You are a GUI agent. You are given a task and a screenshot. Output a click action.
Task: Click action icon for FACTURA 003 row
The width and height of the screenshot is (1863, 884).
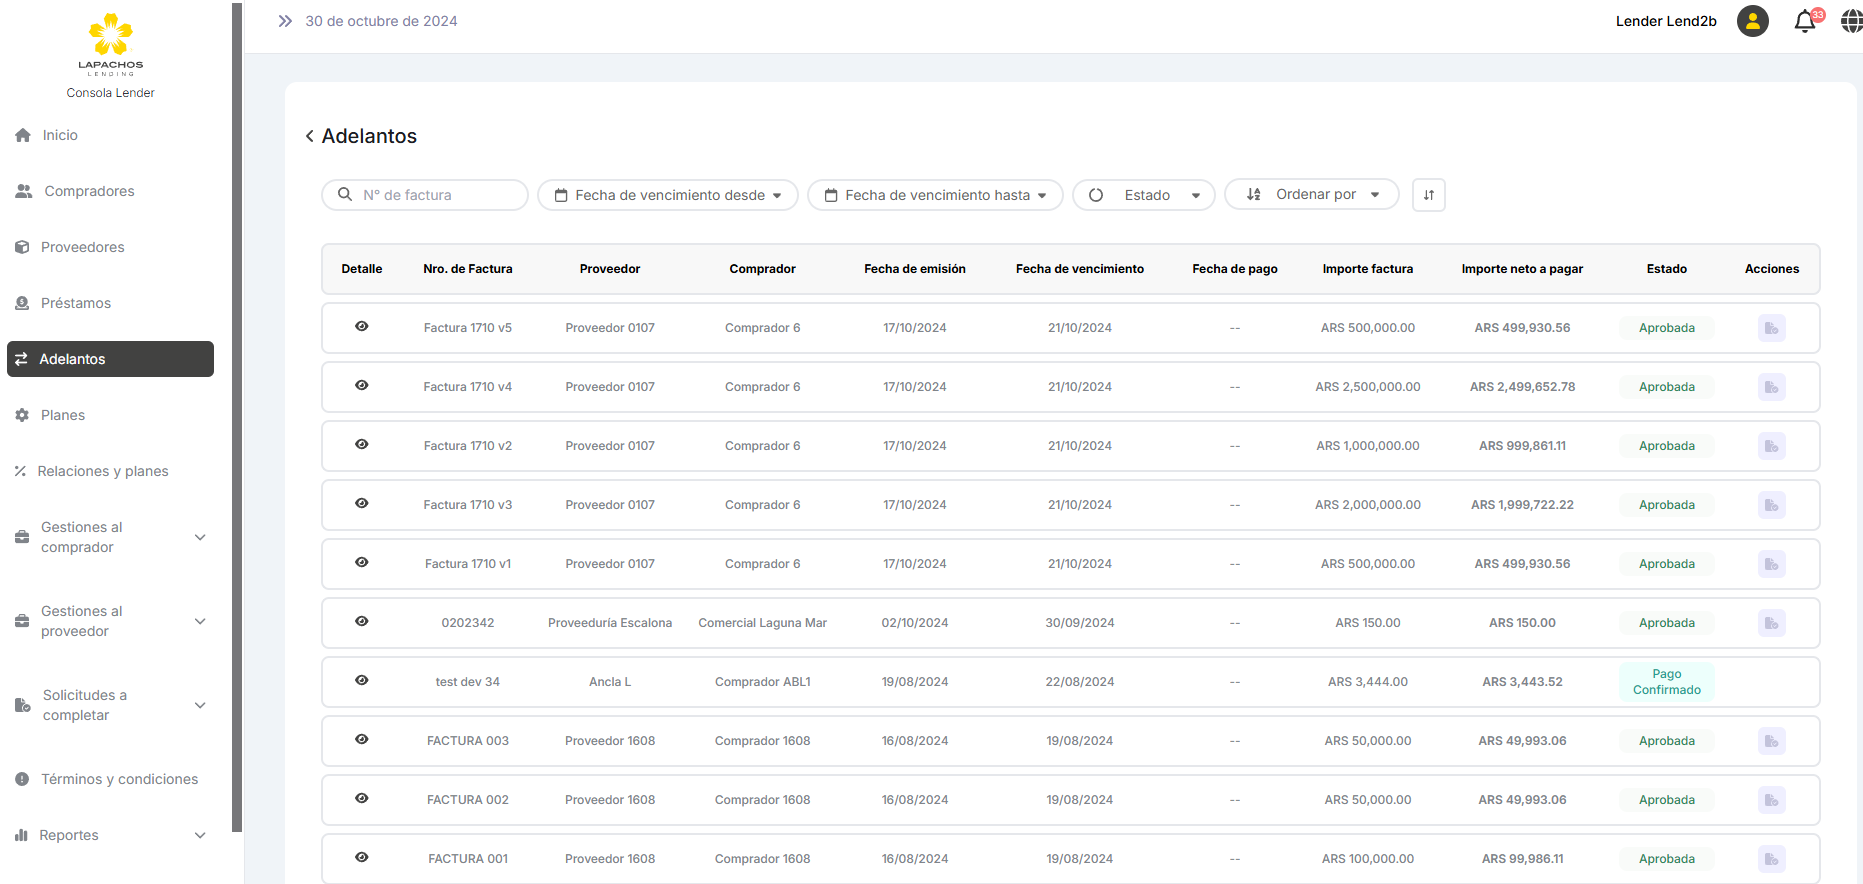pos(1771,741)
